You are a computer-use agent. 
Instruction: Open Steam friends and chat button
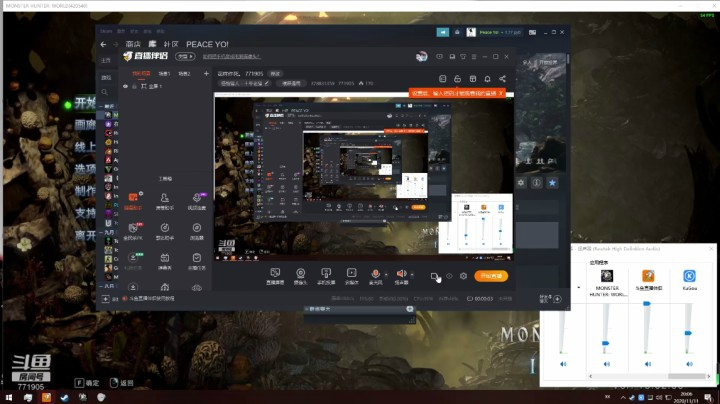point(551,299)
